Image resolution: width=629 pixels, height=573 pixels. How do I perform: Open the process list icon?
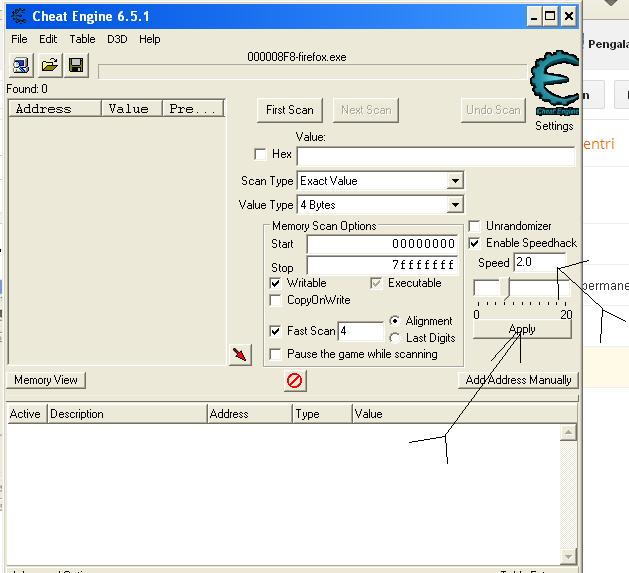coord(21,65)
